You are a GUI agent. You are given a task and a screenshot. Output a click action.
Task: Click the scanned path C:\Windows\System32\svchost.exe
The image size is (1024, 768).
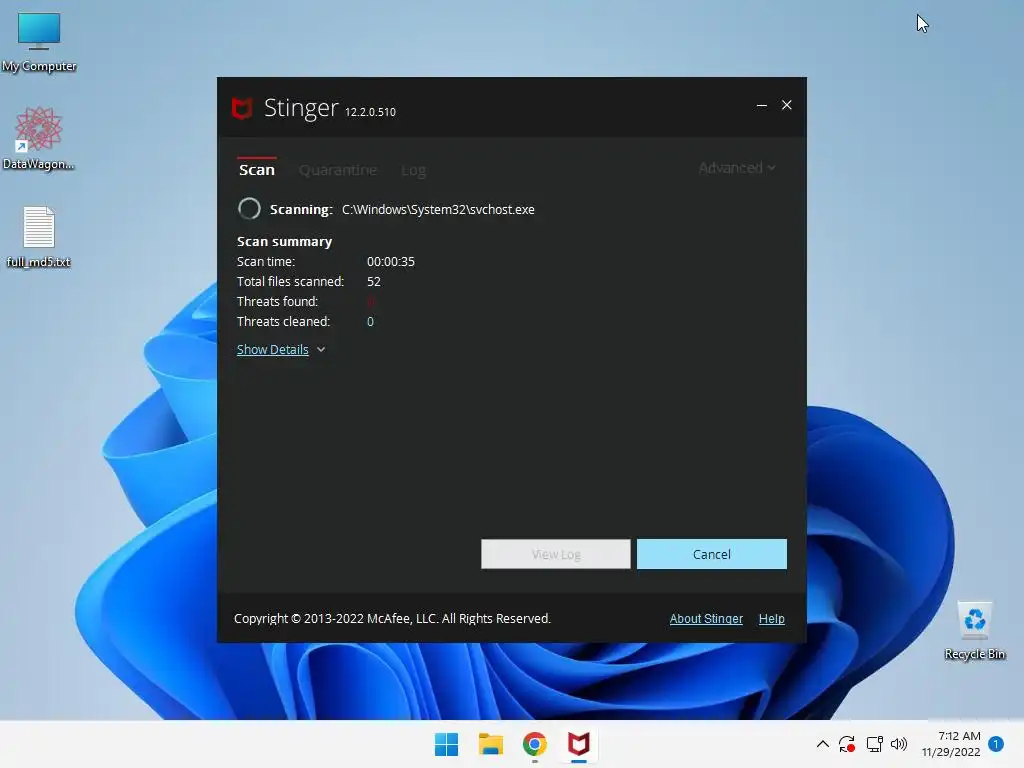tap(438, 210)
